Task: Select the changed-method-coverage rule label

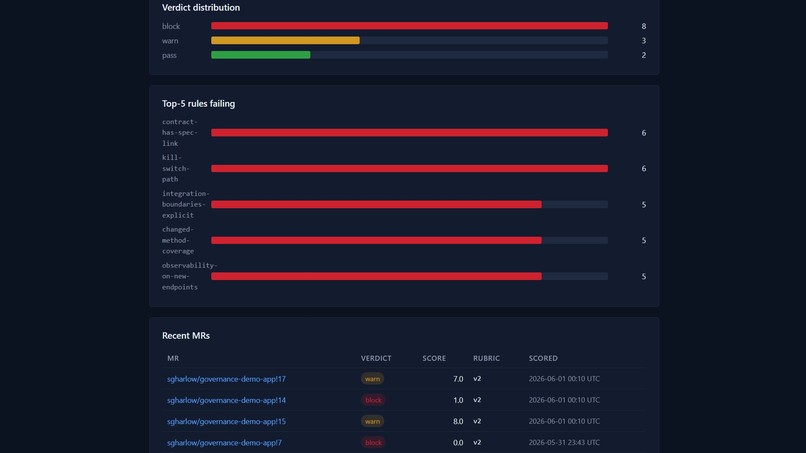Action: click(178, 240)
